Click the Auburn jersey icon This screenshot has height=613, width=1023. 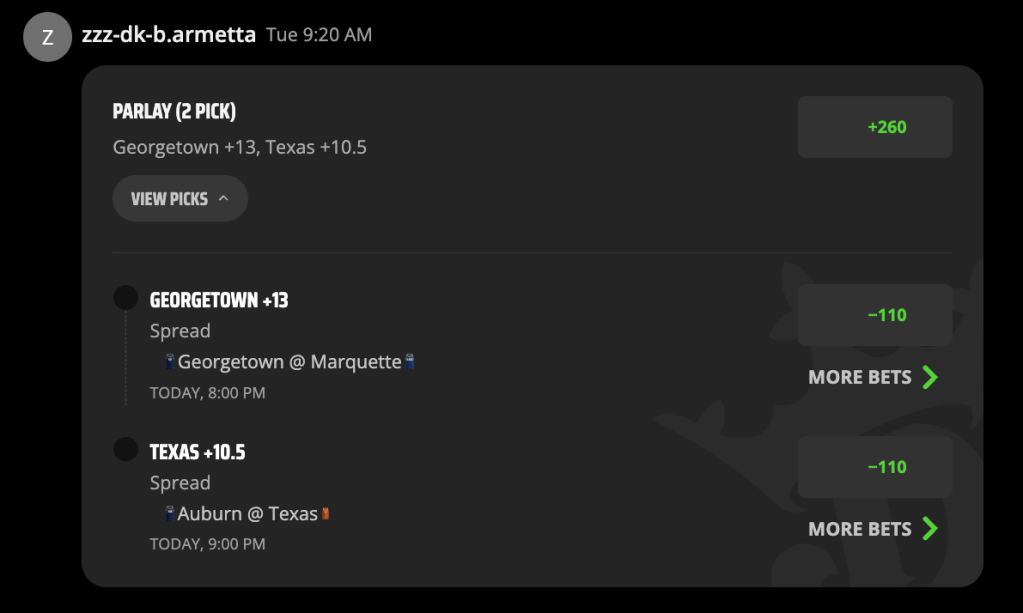tap(170, 514)
